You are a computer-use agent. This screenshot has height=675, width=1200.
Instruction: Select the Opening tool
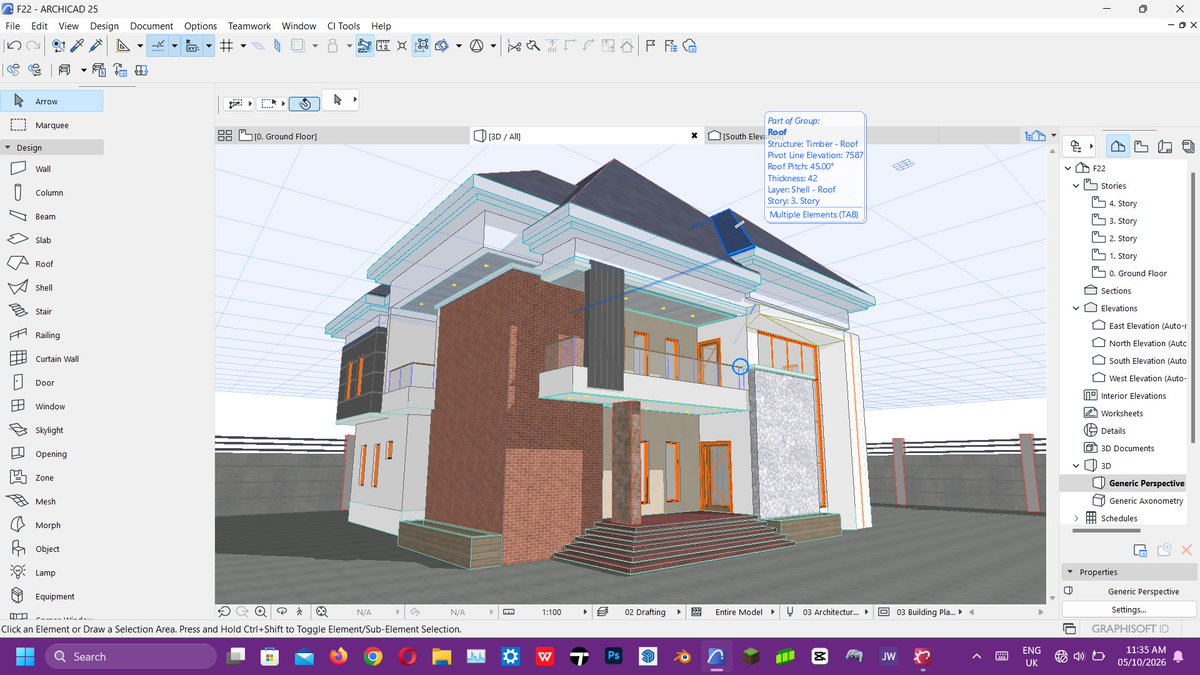point(52,454)
